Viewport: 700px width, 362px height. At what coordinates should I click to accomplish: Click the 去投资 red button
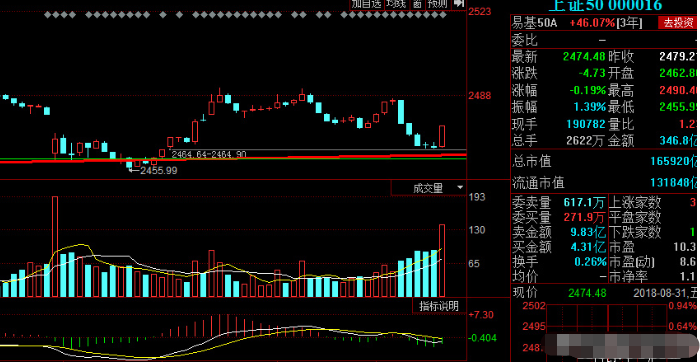(678, 23)
